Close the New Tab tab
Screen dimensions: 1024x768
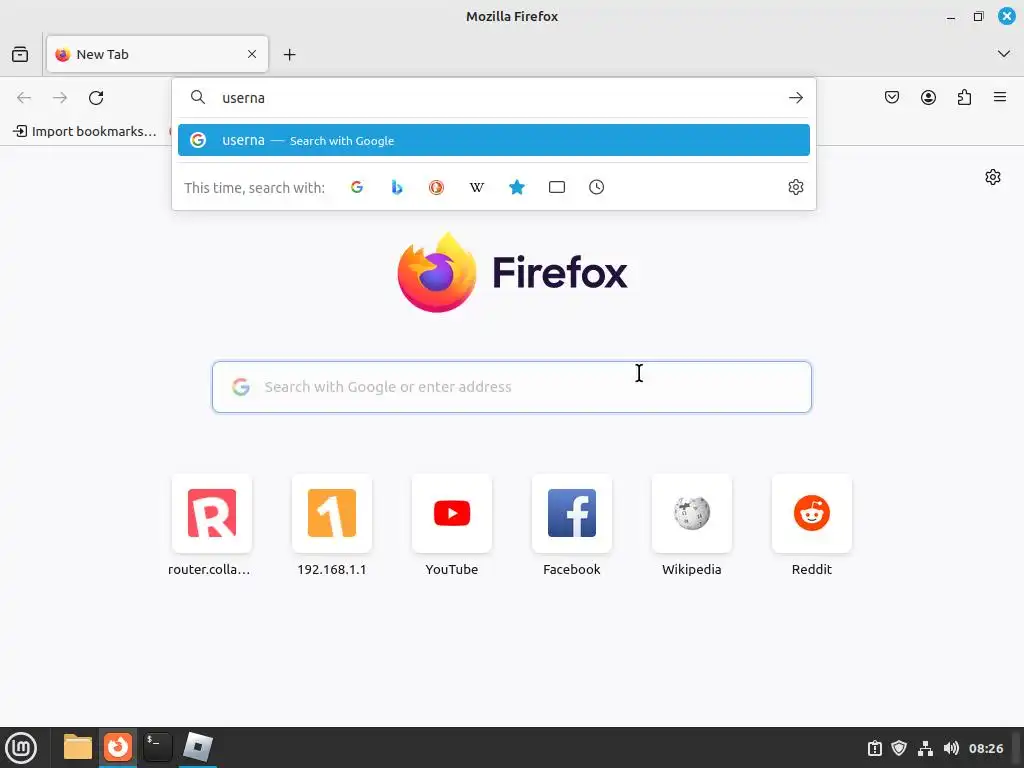coord(252,54)
